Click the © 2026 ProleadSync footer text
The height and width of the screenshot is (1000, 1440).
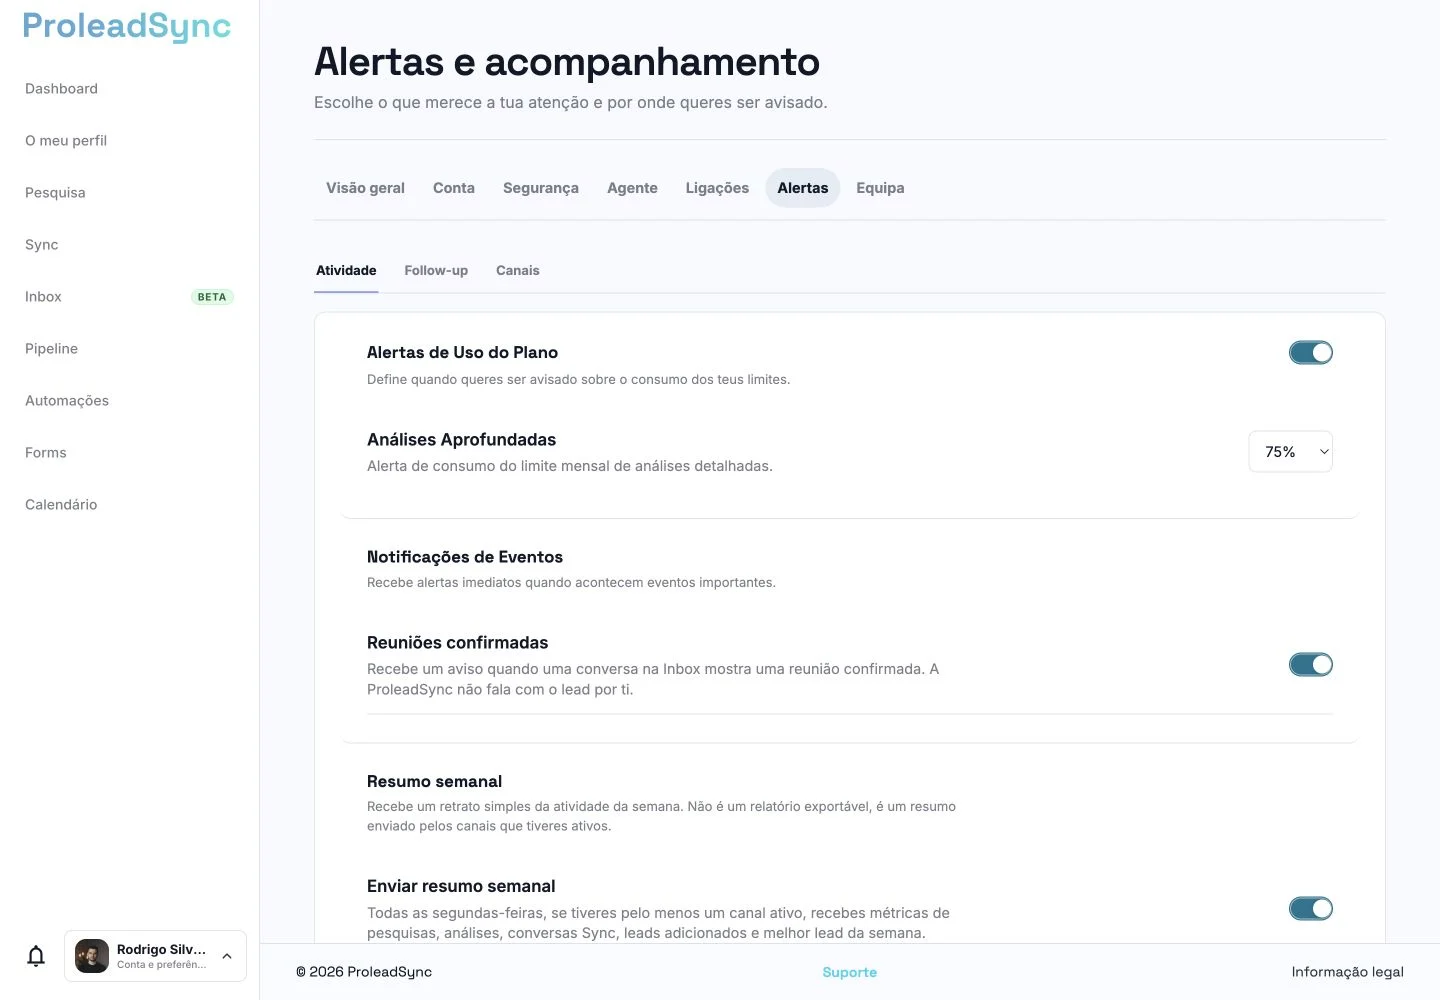click(x=364, y=972)
